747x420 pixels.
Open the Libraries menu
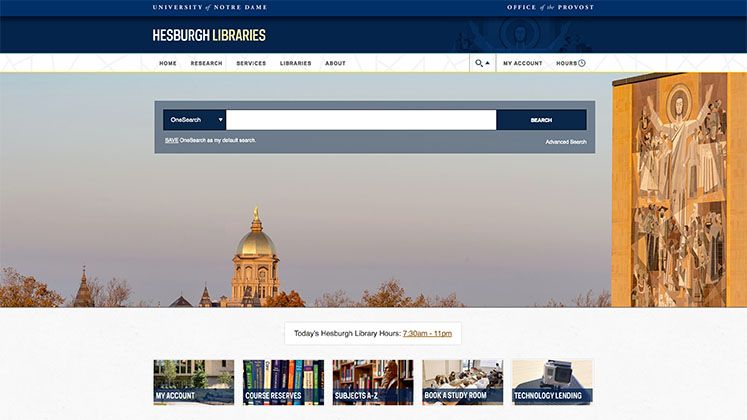point(295,63)
